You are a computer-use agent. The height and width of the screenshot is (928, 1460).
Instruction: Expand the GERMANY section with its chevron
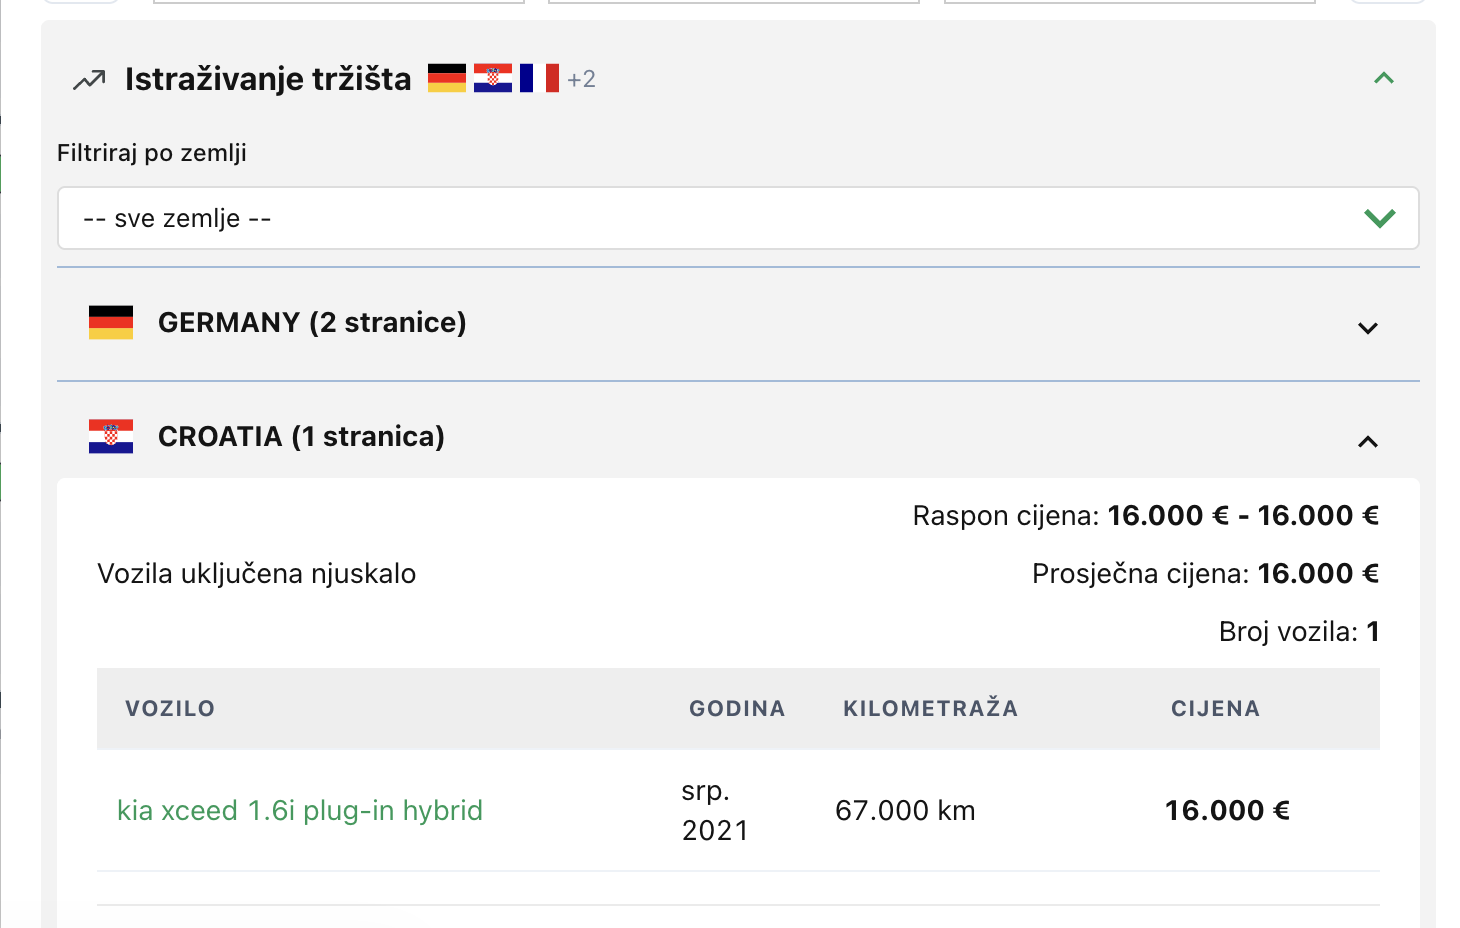coord(1368,328)
